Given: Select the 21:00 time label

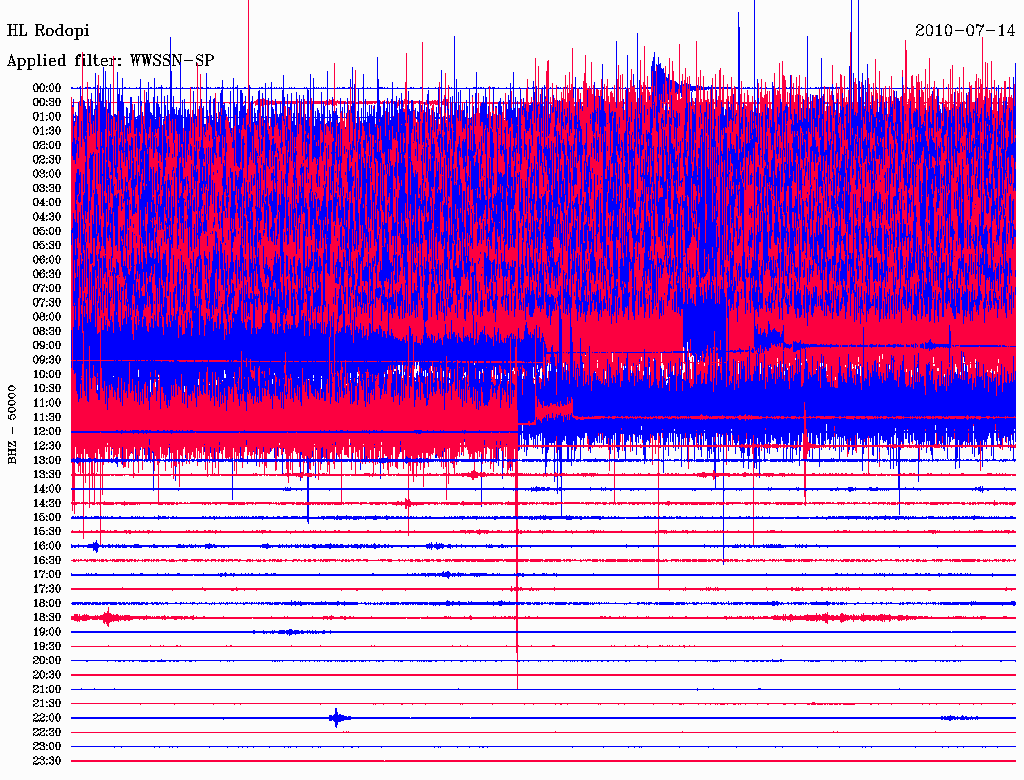Looking at the screenshot, I should [47, 690].
